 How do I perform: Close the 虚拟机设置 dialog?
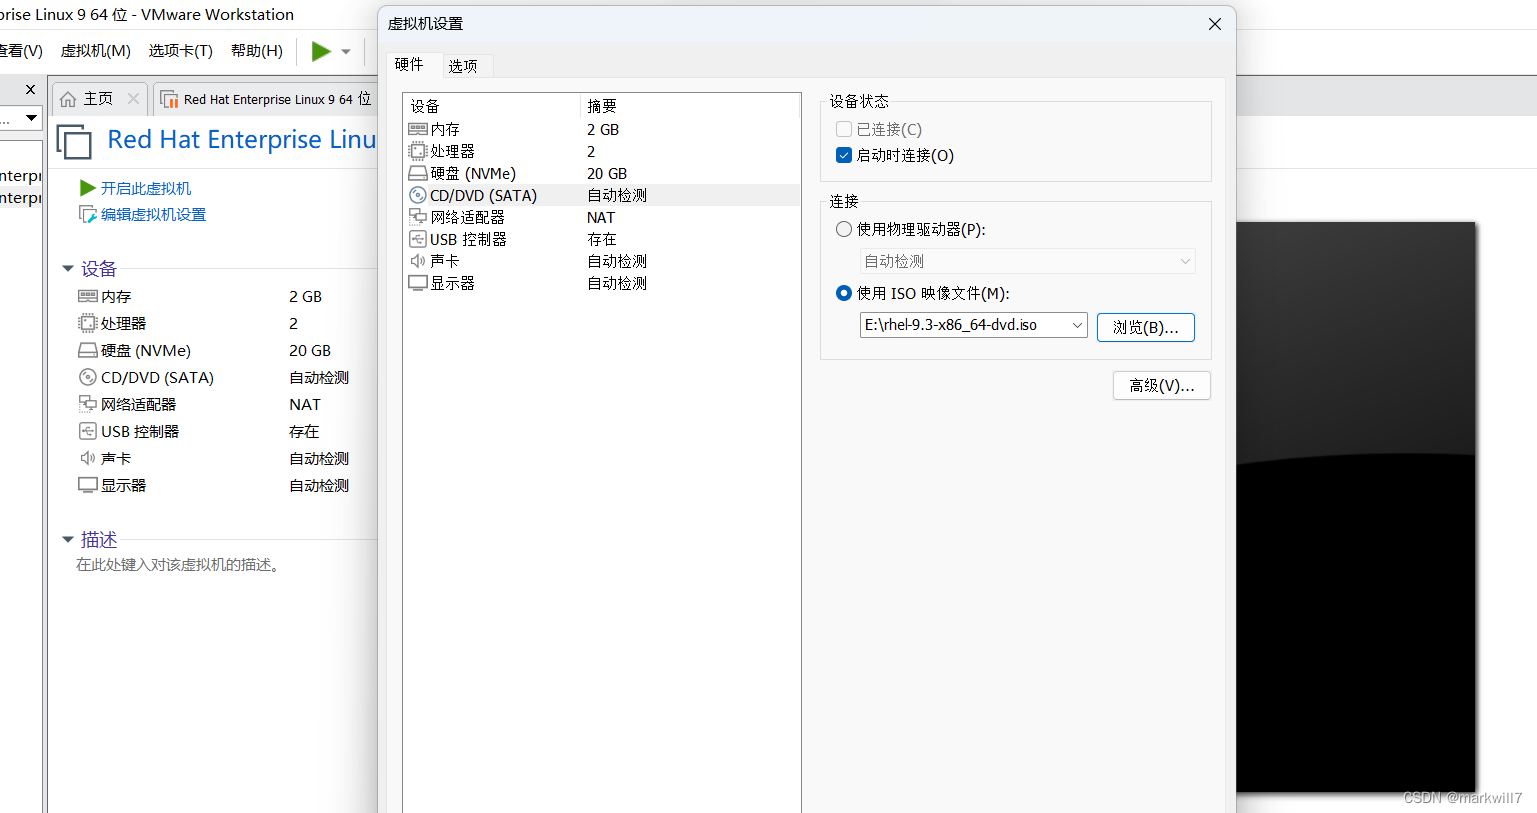coord(1215,24)
